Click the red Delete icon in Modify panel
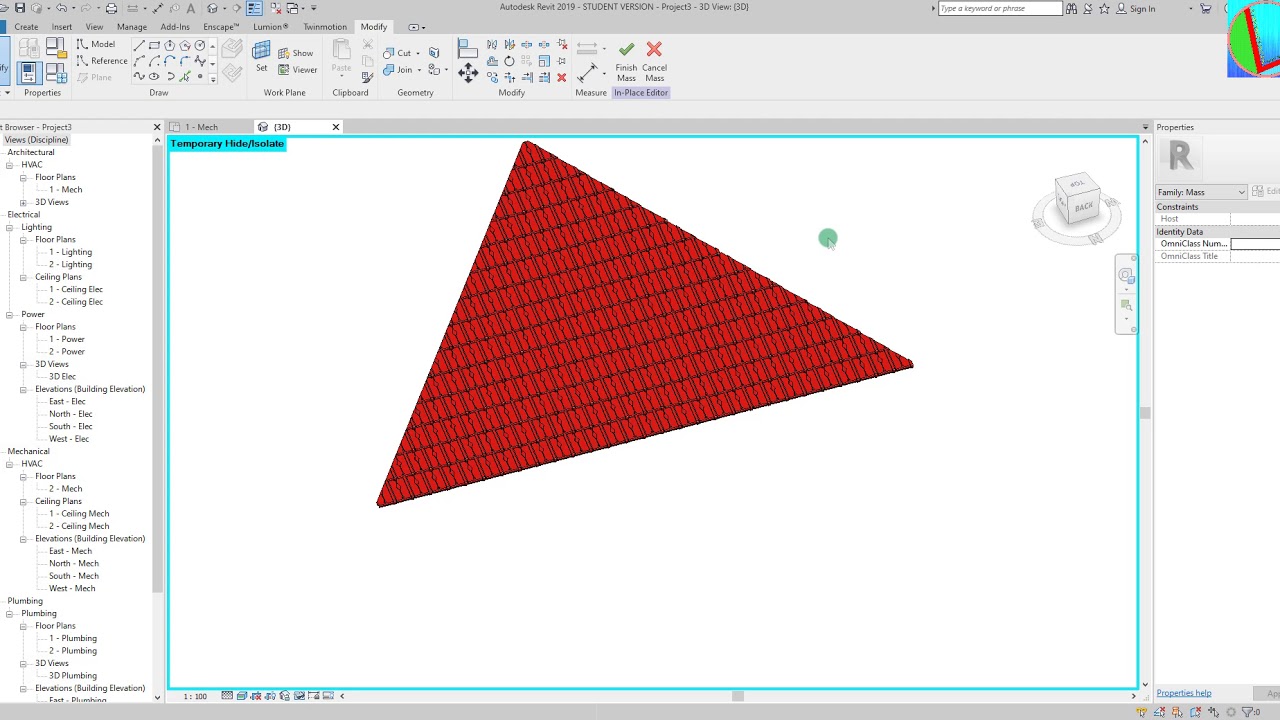 coord(561,77)
